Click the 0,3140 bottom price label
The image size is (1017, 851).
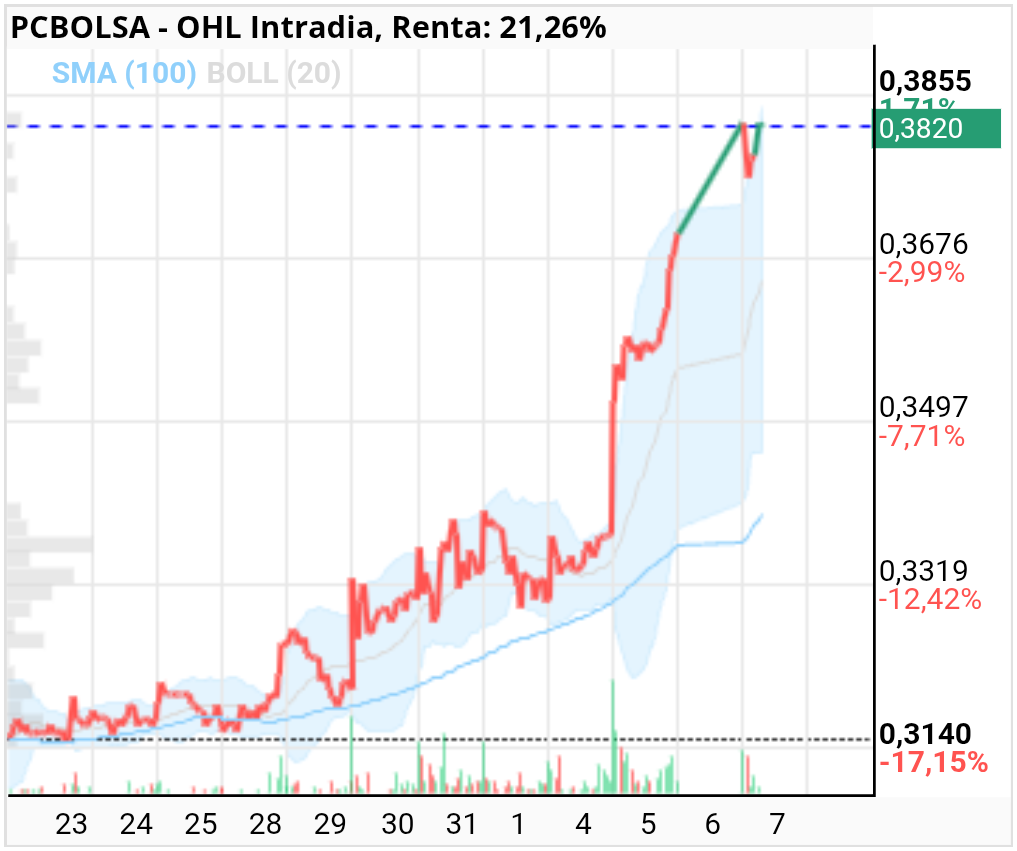[925, 734]
